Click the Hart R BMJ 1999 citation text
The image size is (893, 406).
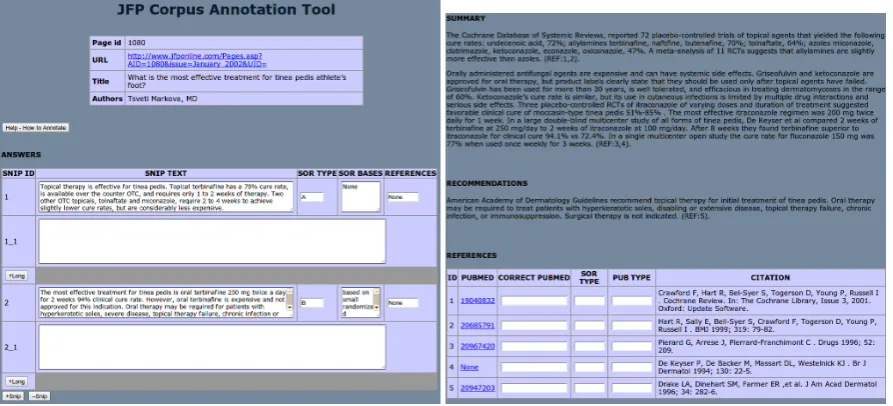coord(767,326)
